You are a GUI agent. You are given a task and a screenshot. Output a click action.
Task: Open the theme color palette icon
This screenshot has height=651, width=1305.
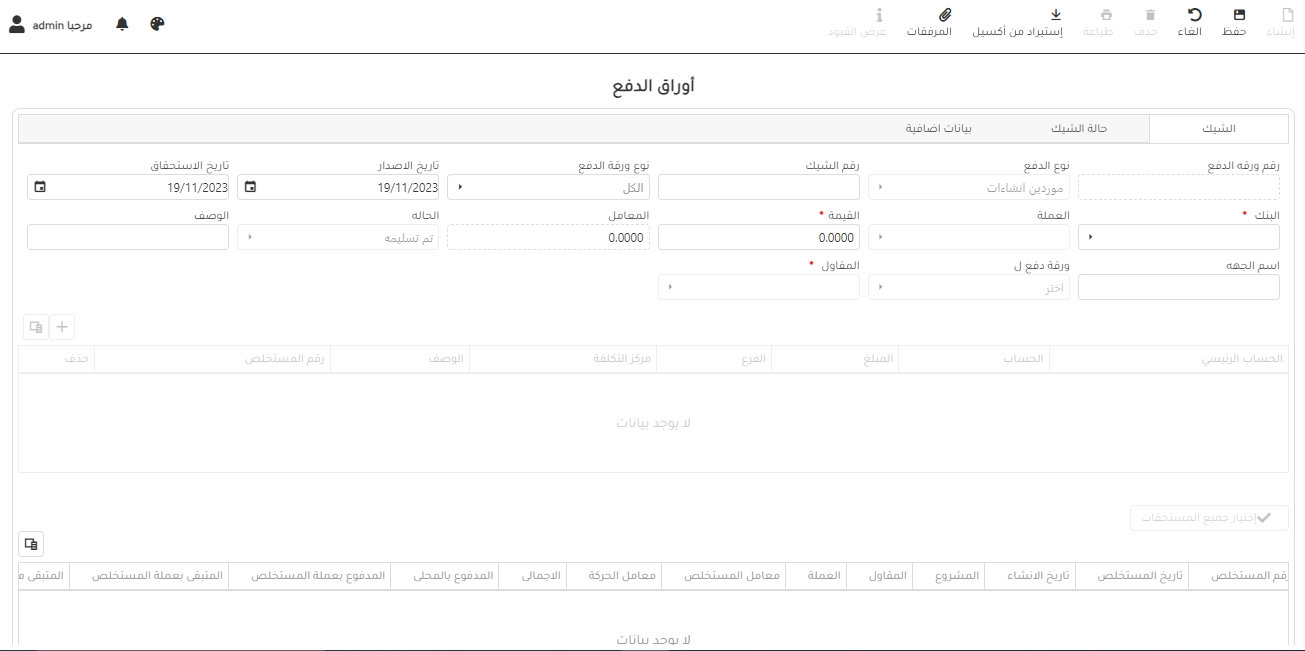pos(157,24)
